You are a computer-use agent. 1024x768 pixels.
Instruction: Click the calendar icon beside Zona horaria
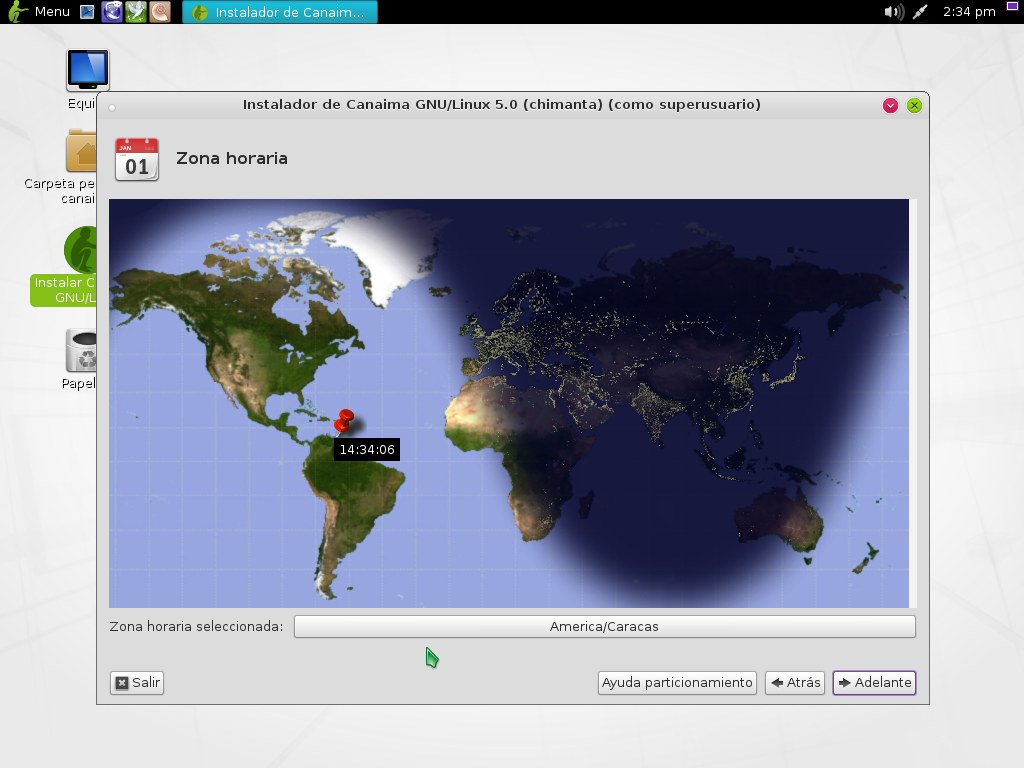coord(136,160)
